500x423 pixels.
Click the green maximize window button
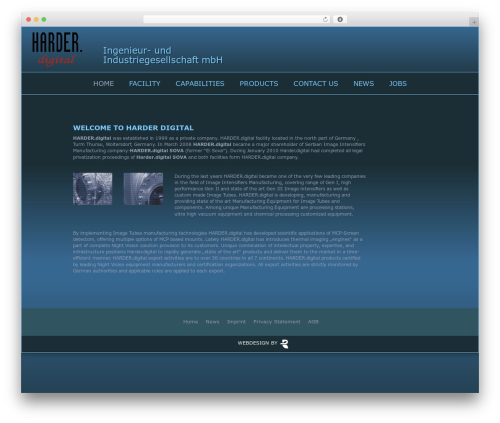[x=44, y=20]
